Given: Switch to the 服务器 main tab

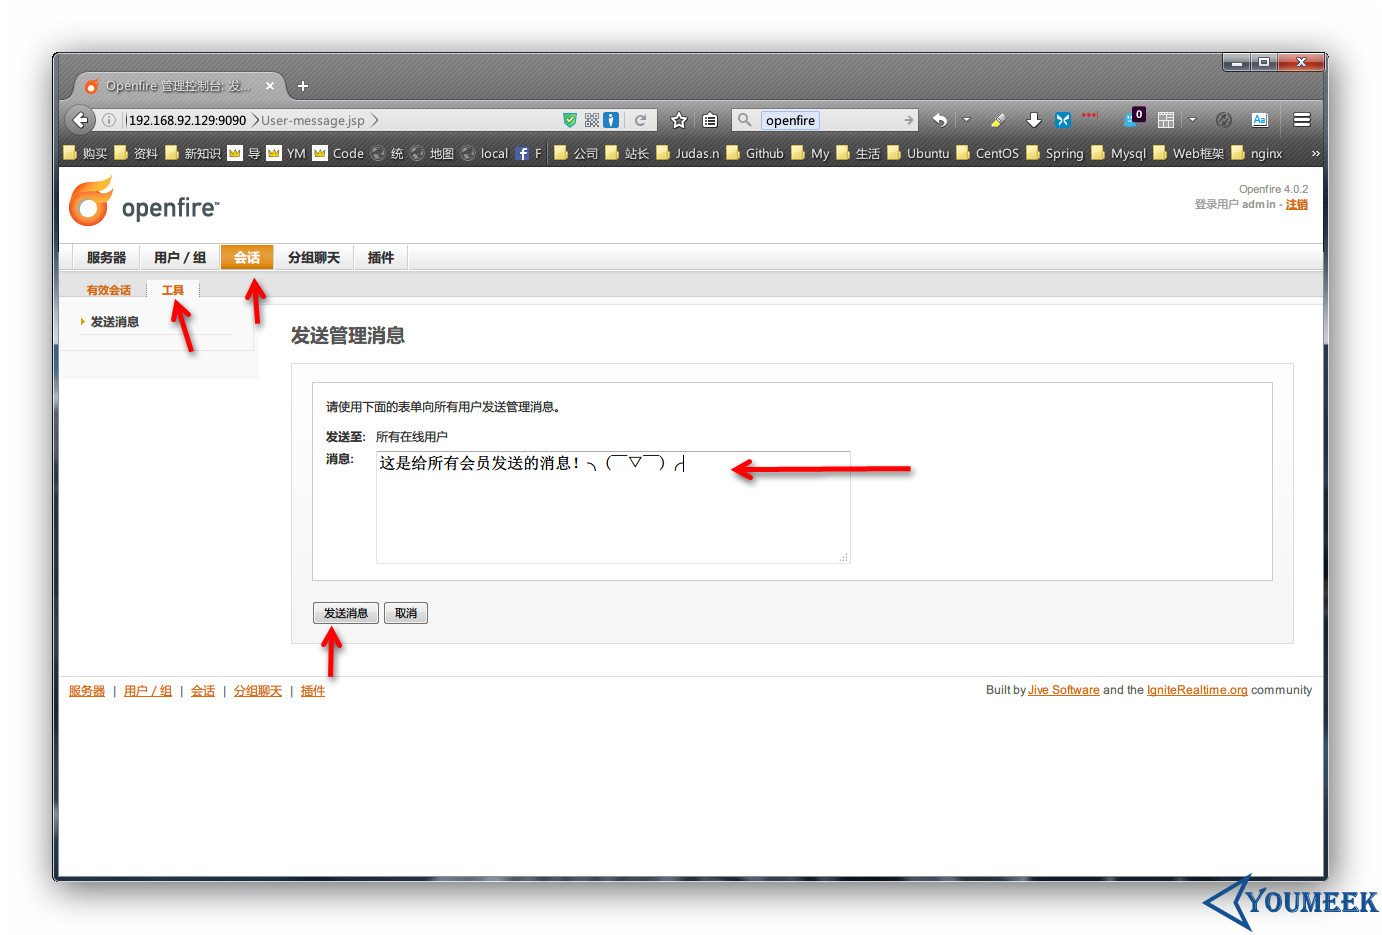Looking at the screenshot, I should [106, 258].
